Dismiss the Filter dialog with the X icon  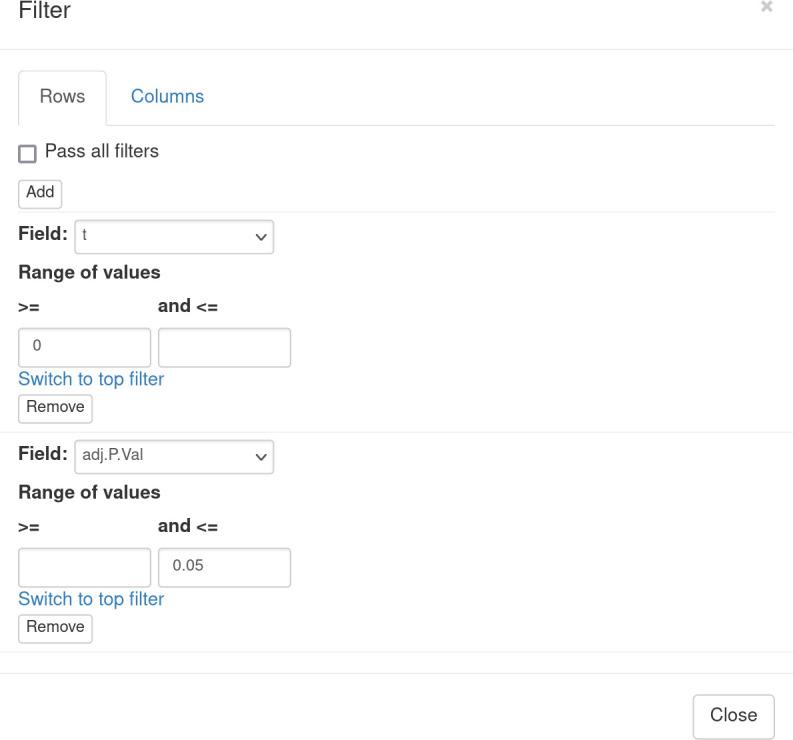tap(766, 7)
